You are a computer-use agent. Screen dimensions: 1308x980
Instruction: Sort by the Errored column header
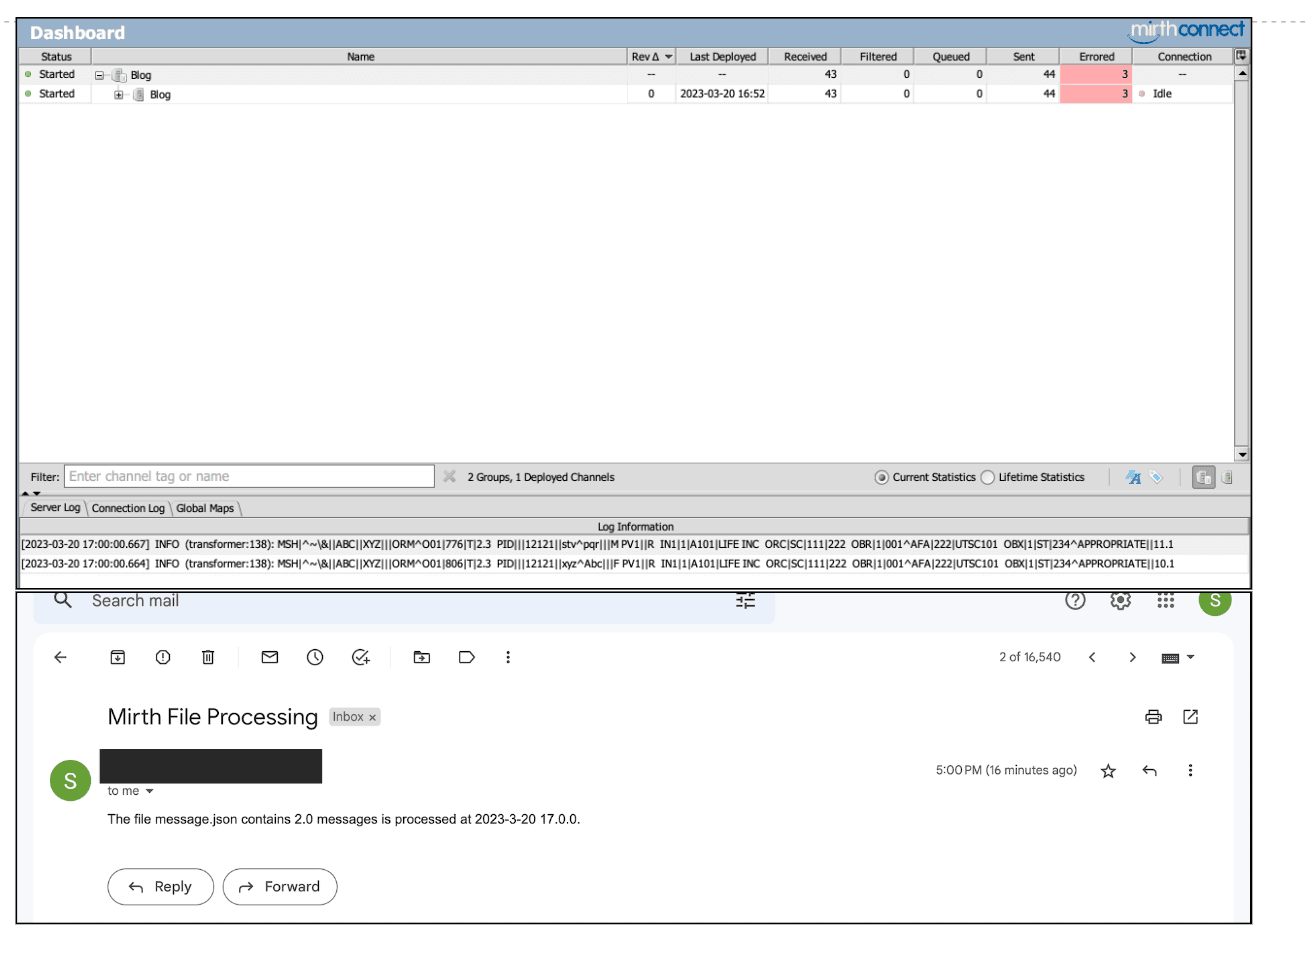1096,57
